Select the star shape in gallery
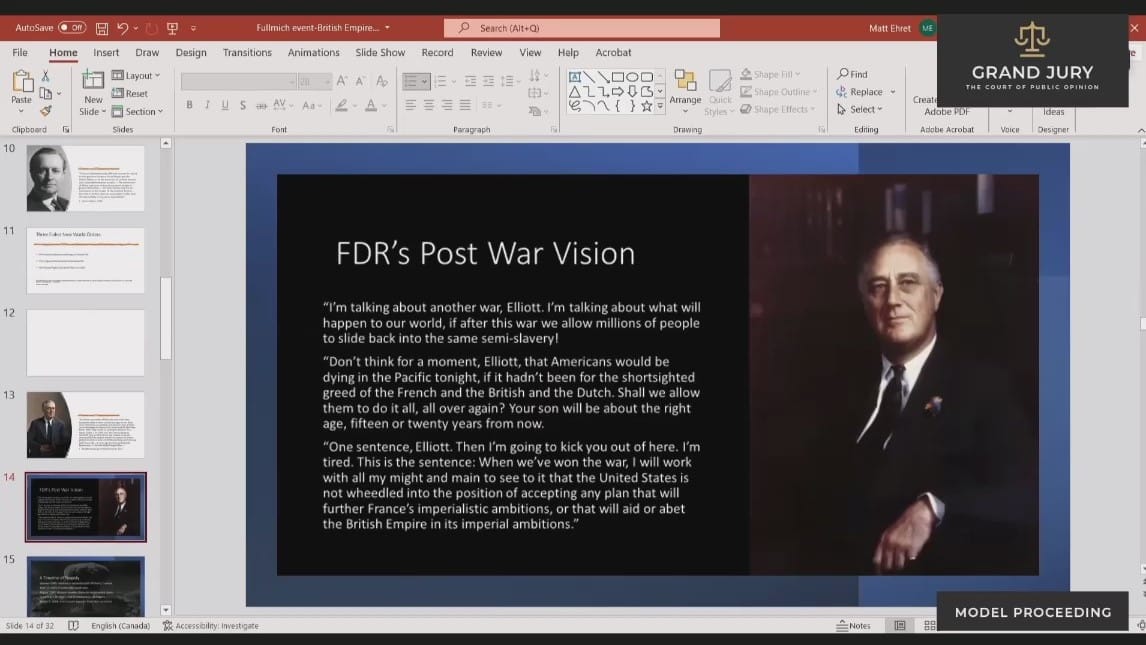 click(646, 106)
